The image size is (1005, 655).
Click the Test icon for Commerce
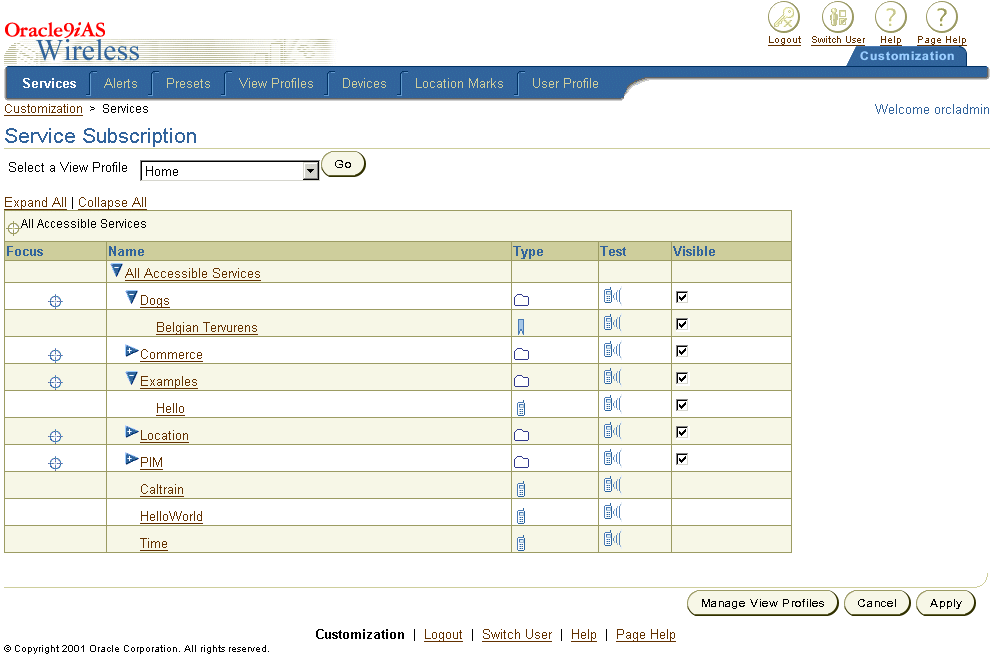click(612, 349)
